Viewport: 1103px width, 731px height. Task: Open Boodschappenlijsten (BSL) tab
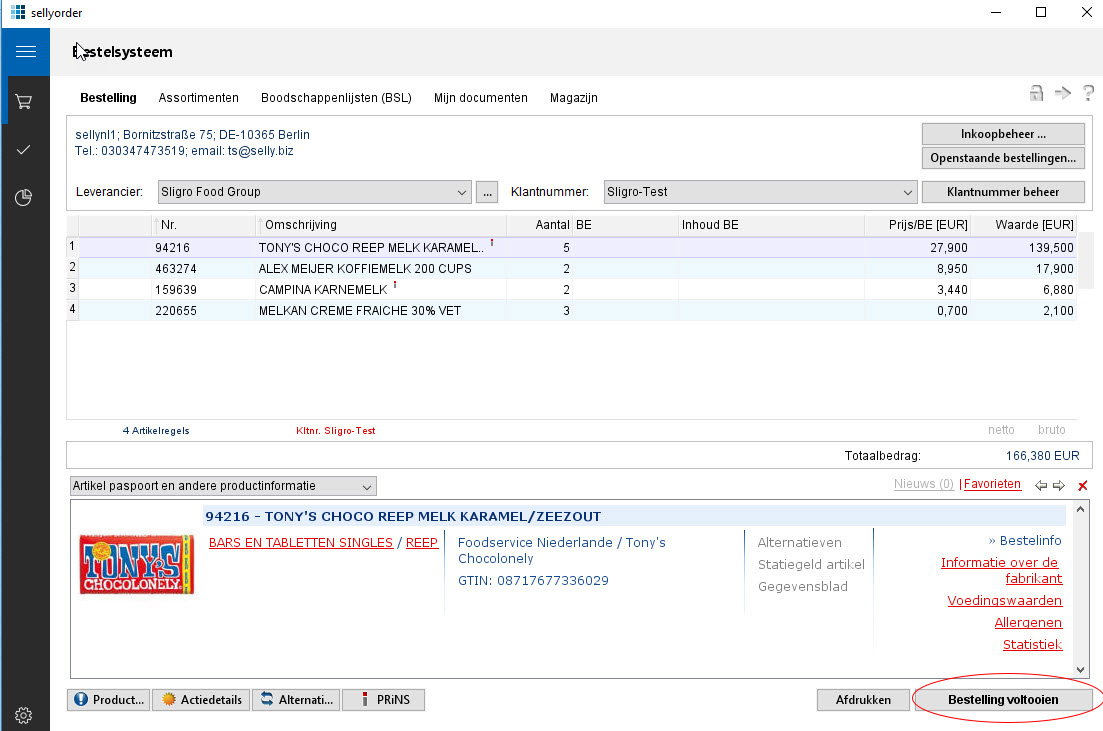pos(336,98)
